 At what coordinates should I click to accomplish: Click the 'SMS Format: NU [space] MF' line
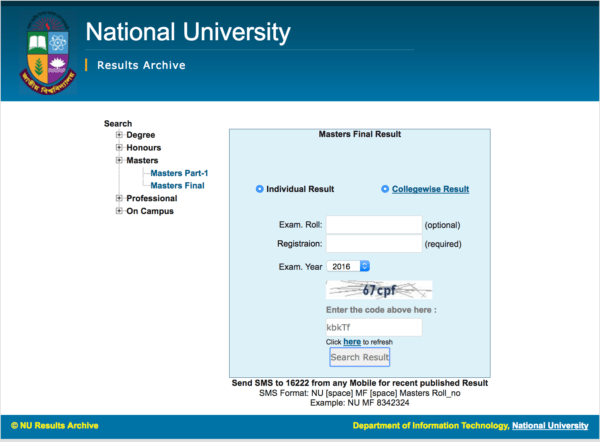[x=360, y=393]
